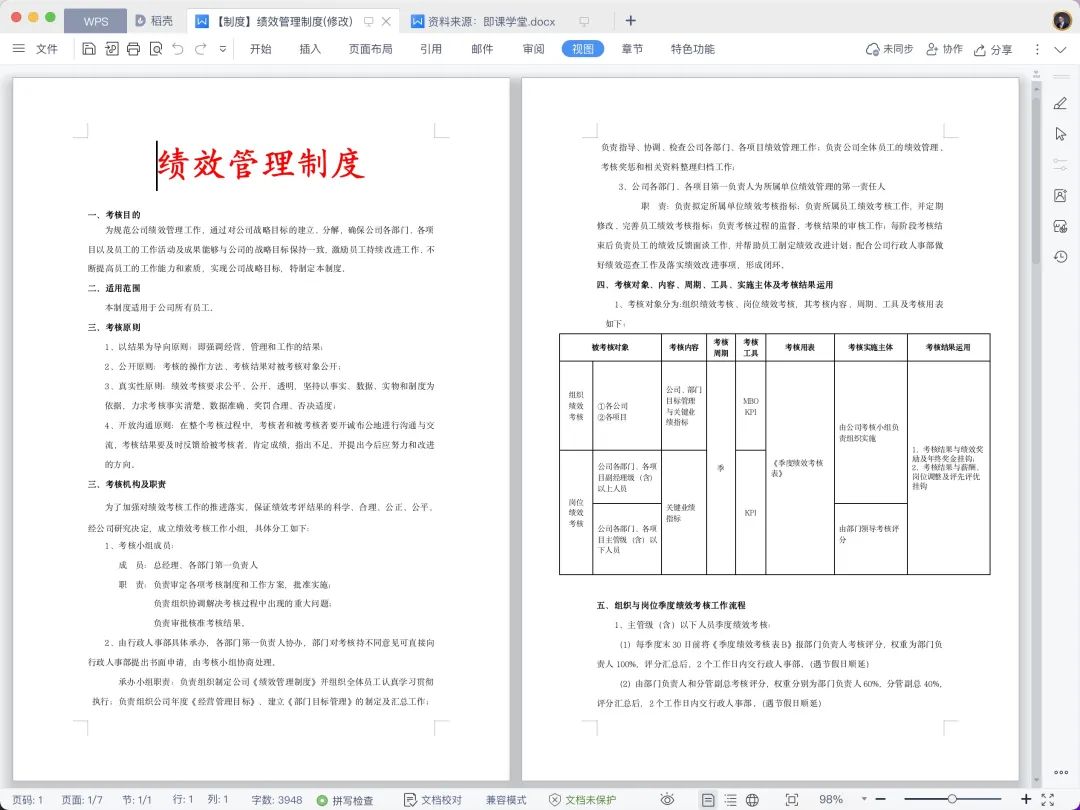This screenshot has height=810, width=1080.
Task: Switch to web layout globe icon
Action: pos(752,800)
